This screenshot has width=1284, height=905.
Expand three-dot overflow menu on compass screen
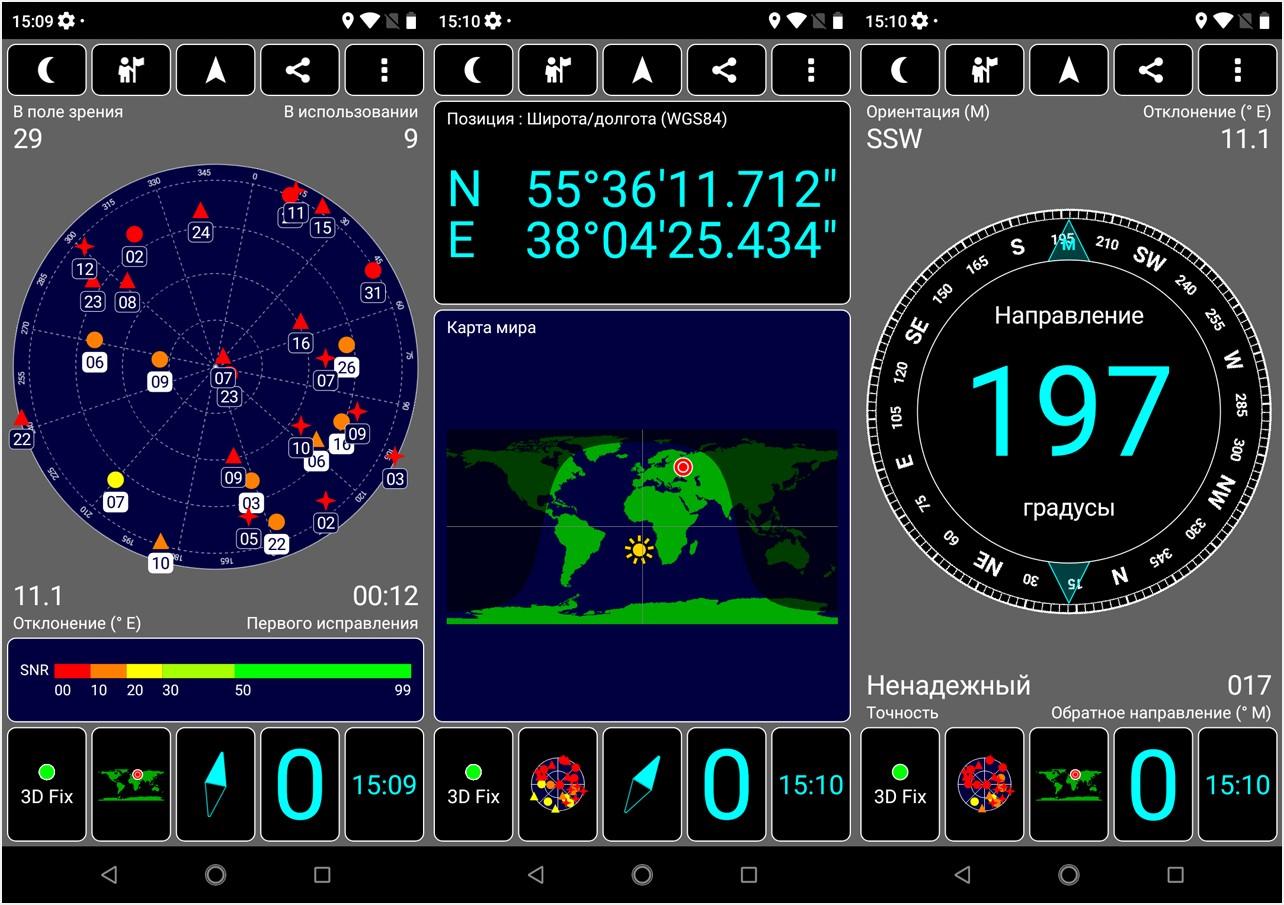click(x=1238, y=70)
